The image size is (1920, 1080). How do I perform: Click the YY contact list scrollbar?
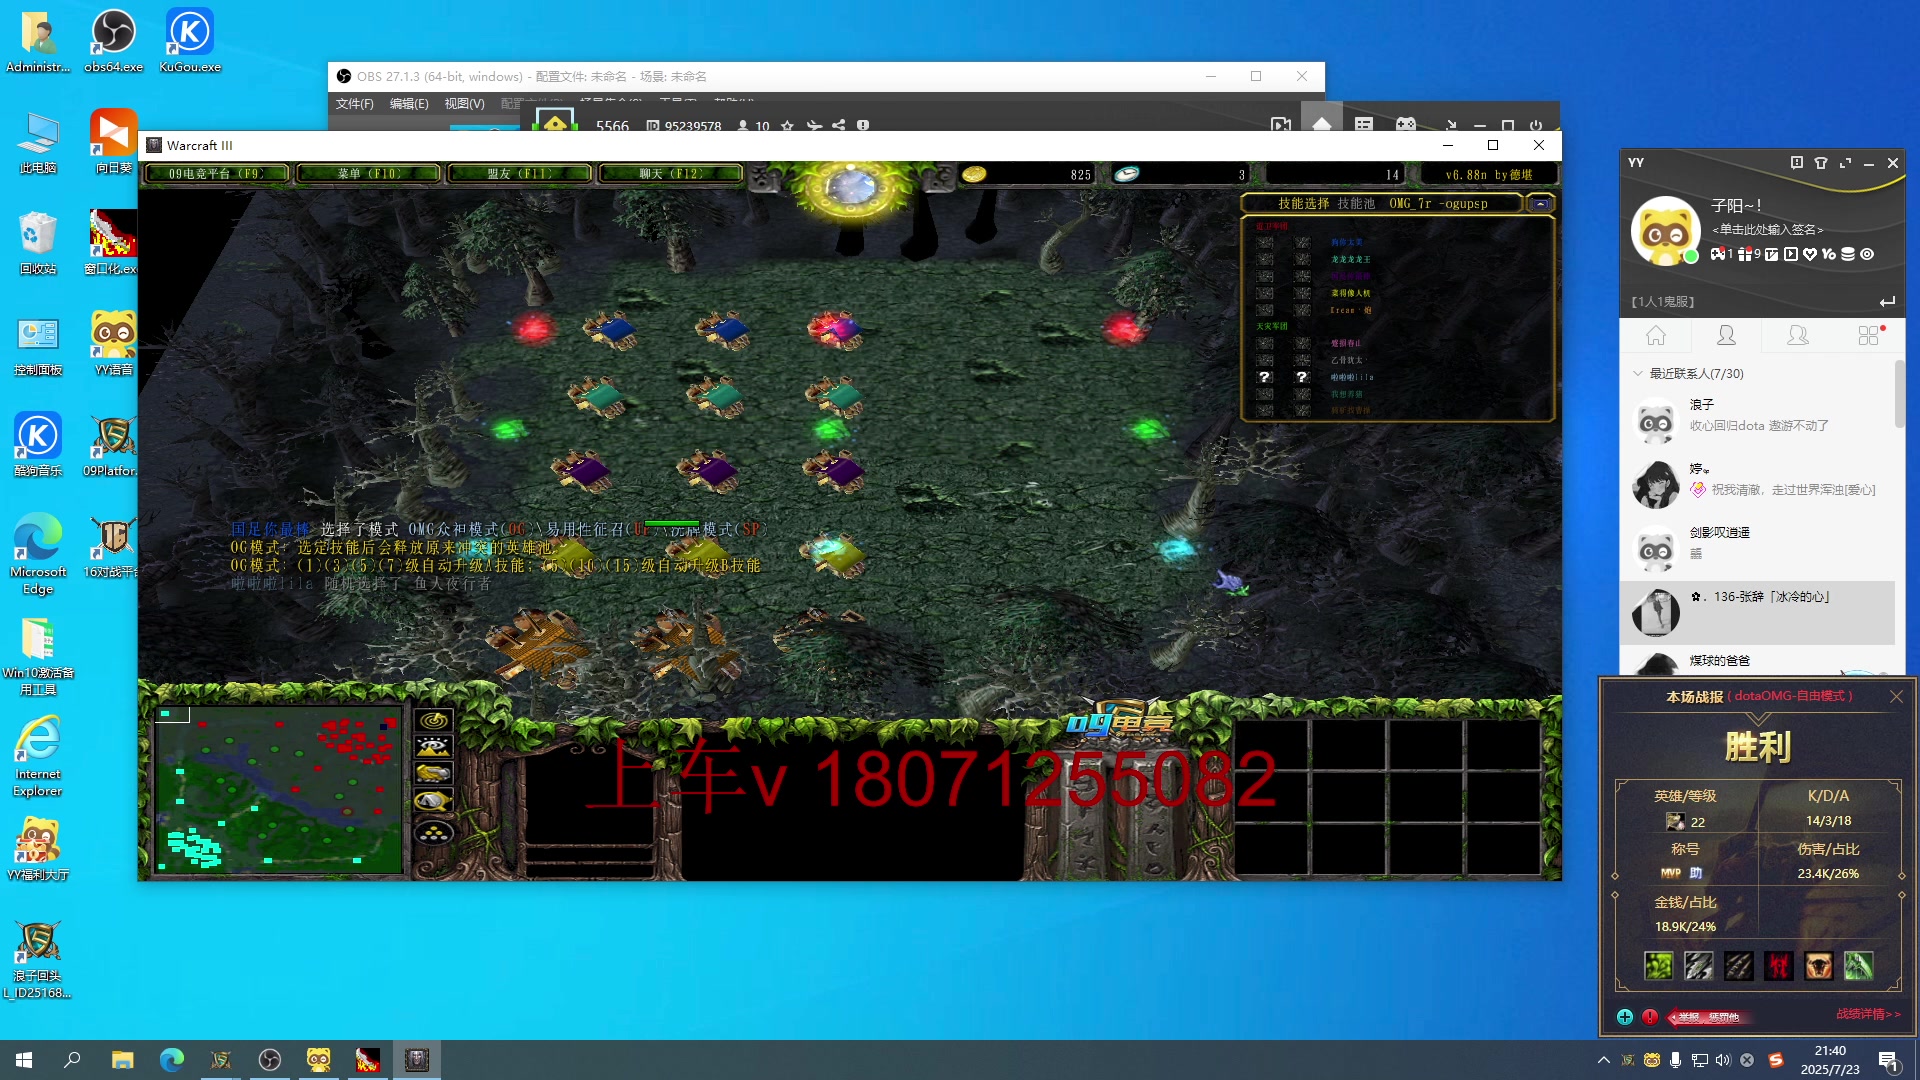coord(1899,395)
